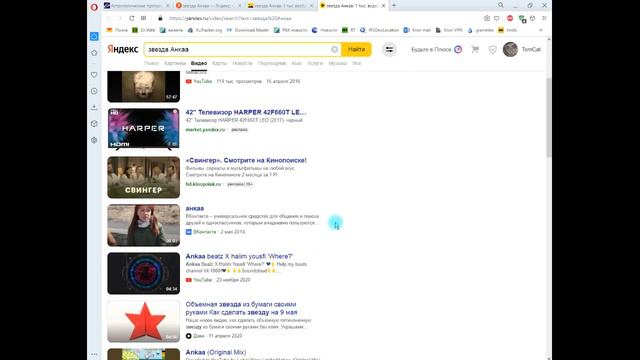Open the cube extensions icon in the toolbar
The image size is (640, 360).
click(x=533, y=18)
